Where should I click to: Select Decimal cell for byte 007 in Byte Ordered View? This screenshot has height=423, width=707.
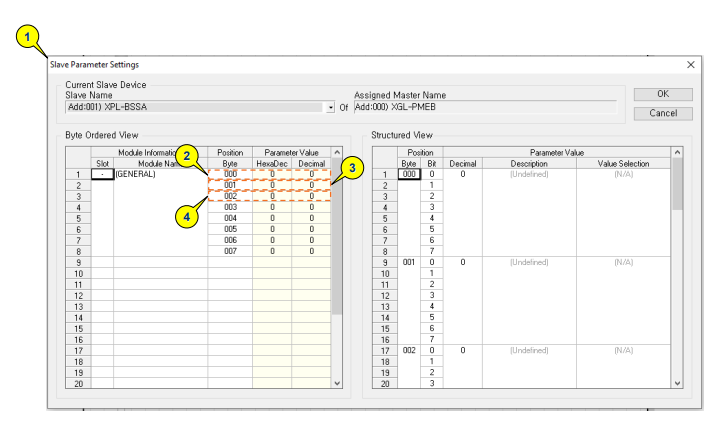(x=311, y=251)
